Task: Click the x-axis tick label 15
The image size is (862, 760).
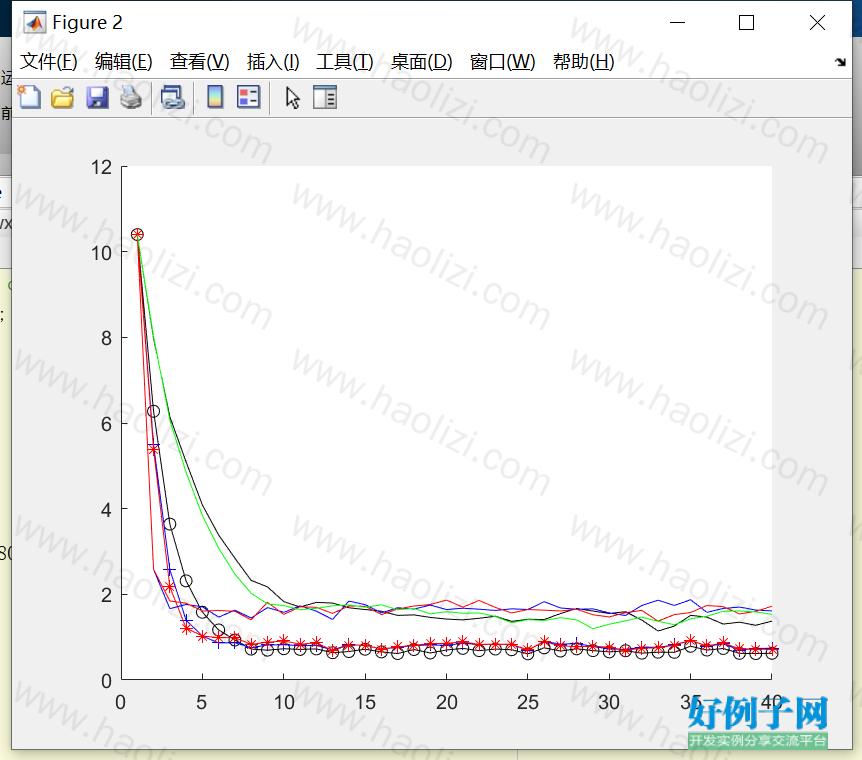Action: pos(364,702)
